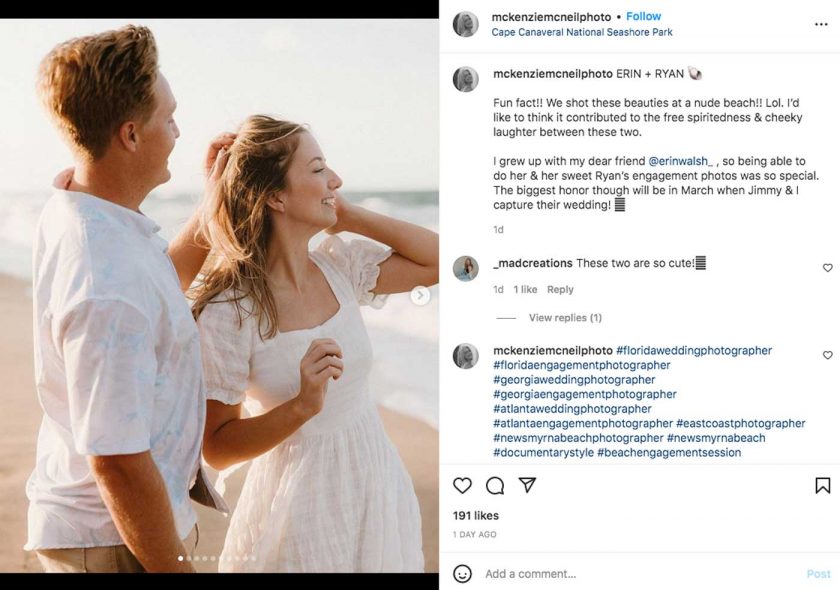Click profile avatar in post header
Screen dimensions: 840x590
465,24
